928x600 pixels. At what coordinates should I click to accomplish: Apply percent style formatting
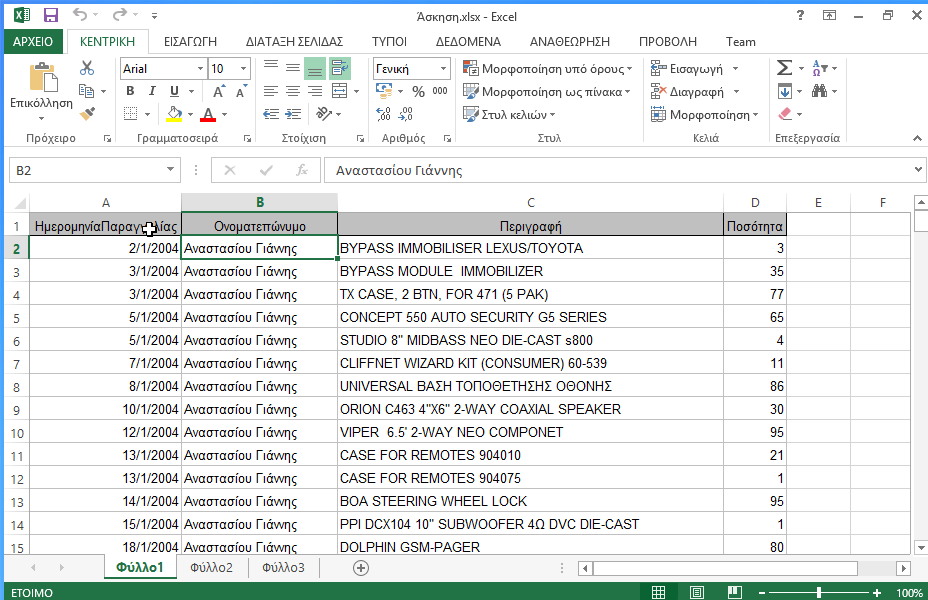(418, 92)
